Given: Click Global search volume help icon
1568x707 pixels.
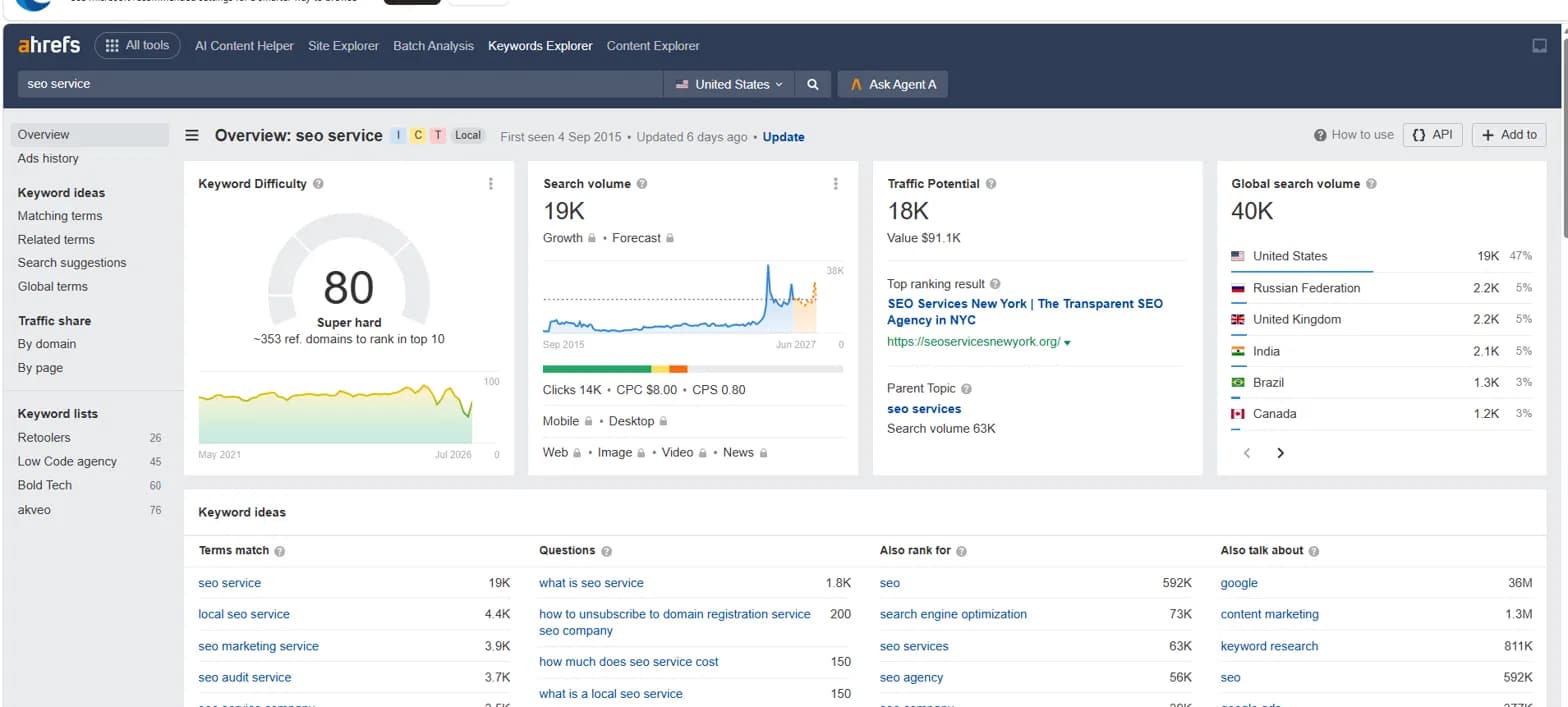Looking at the screenshot, I should click(1371, 184).
